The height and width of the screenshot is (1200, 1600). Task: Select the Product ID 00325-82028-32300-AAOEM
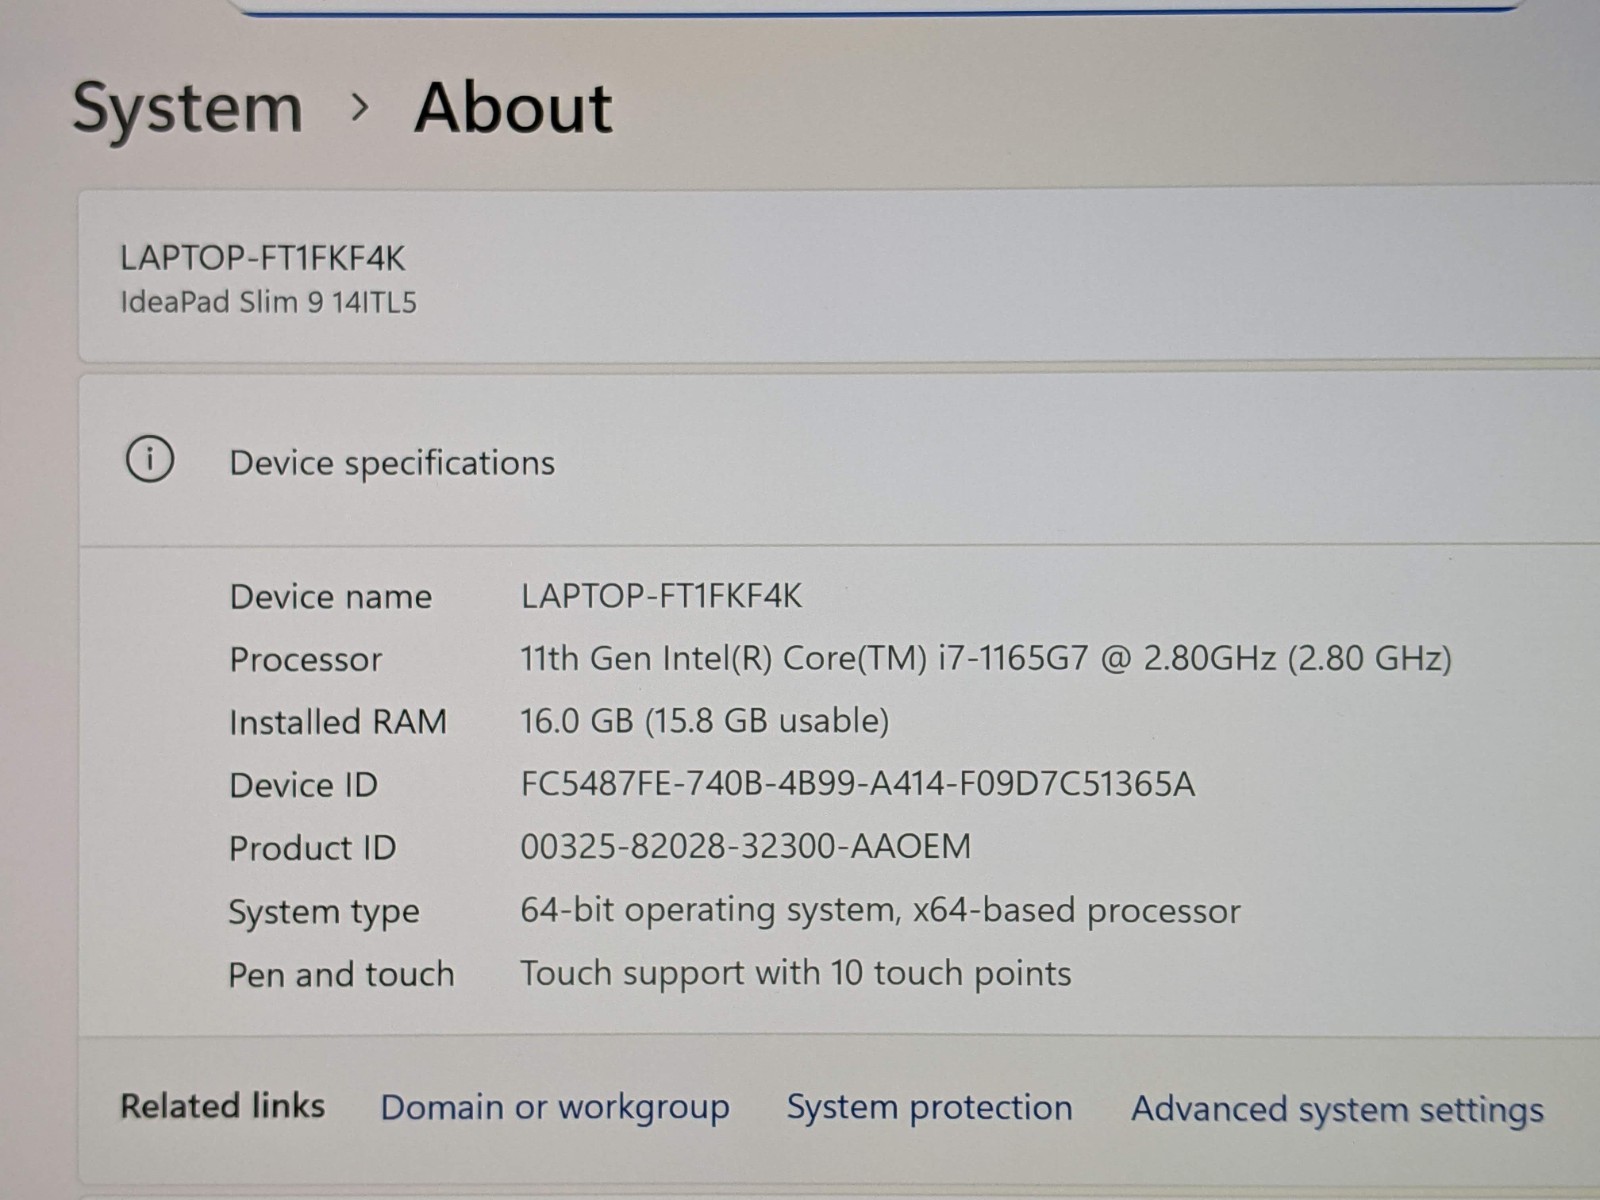pos(745,846)
